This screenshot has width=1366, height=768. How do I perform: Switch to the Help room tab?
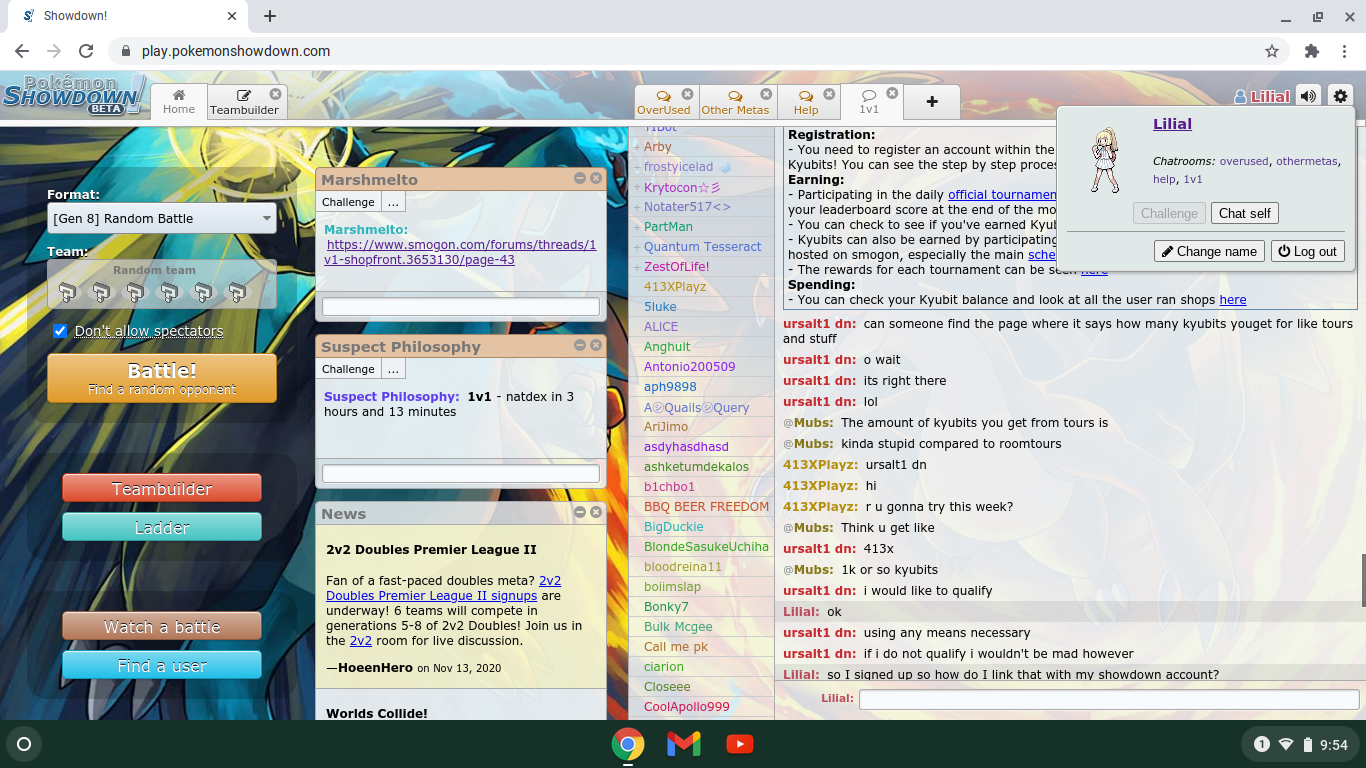point(806,109)
